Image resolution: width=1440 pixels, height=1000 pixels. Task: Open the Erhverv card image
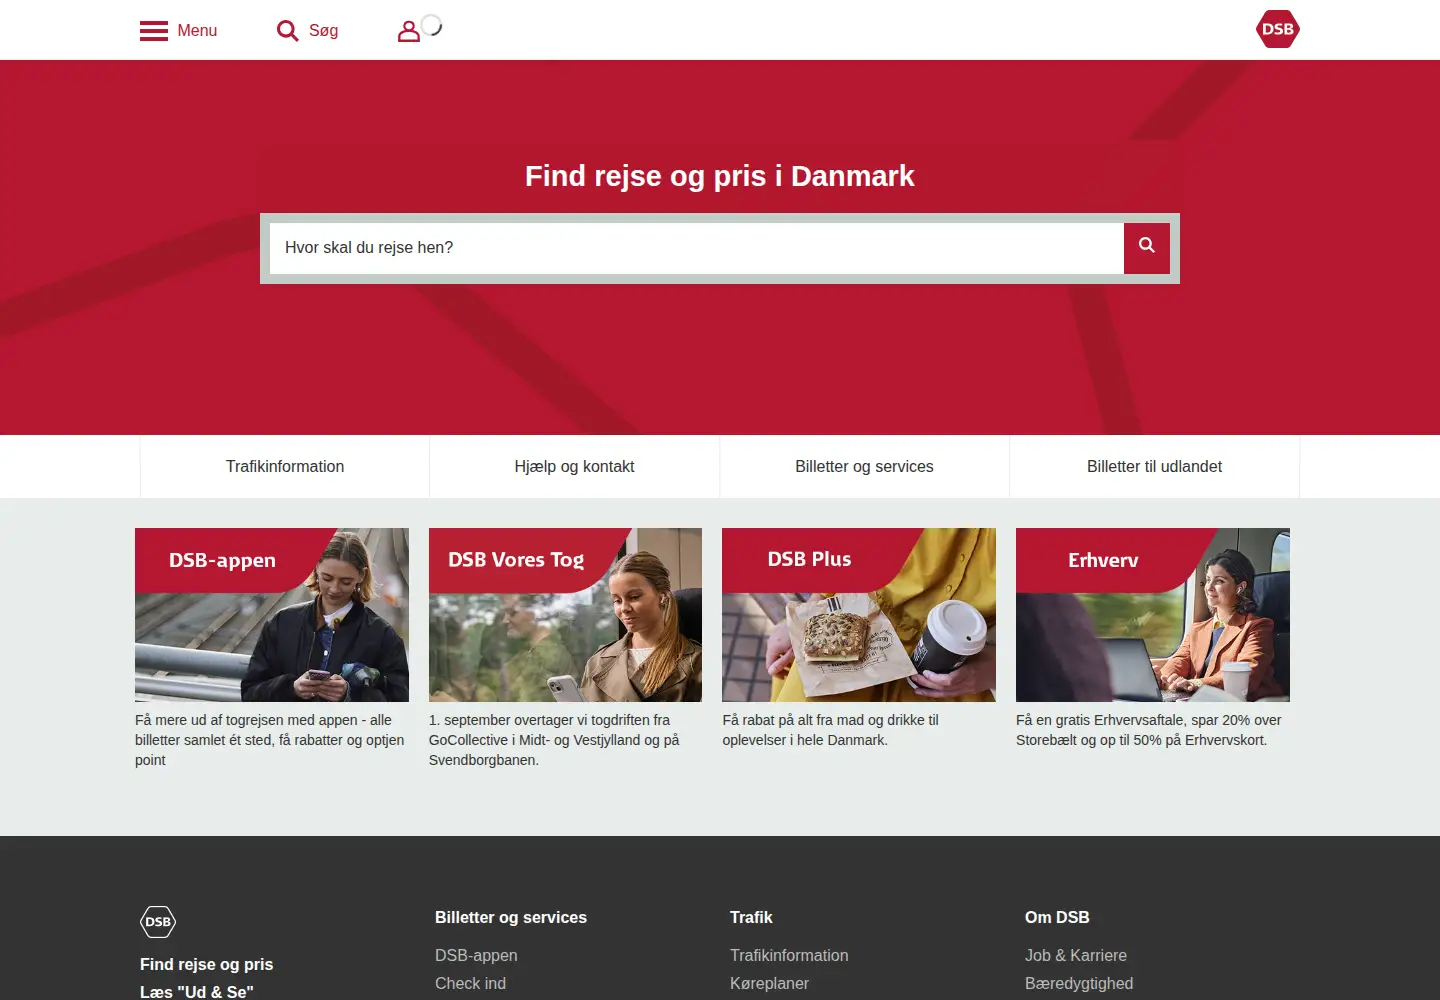point(1153,615)
